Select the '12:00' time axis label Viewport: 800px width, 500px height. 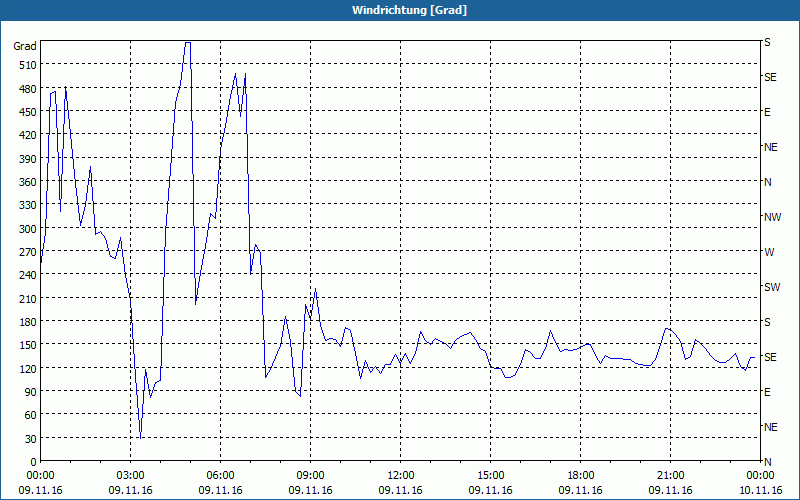coord(401,476)
